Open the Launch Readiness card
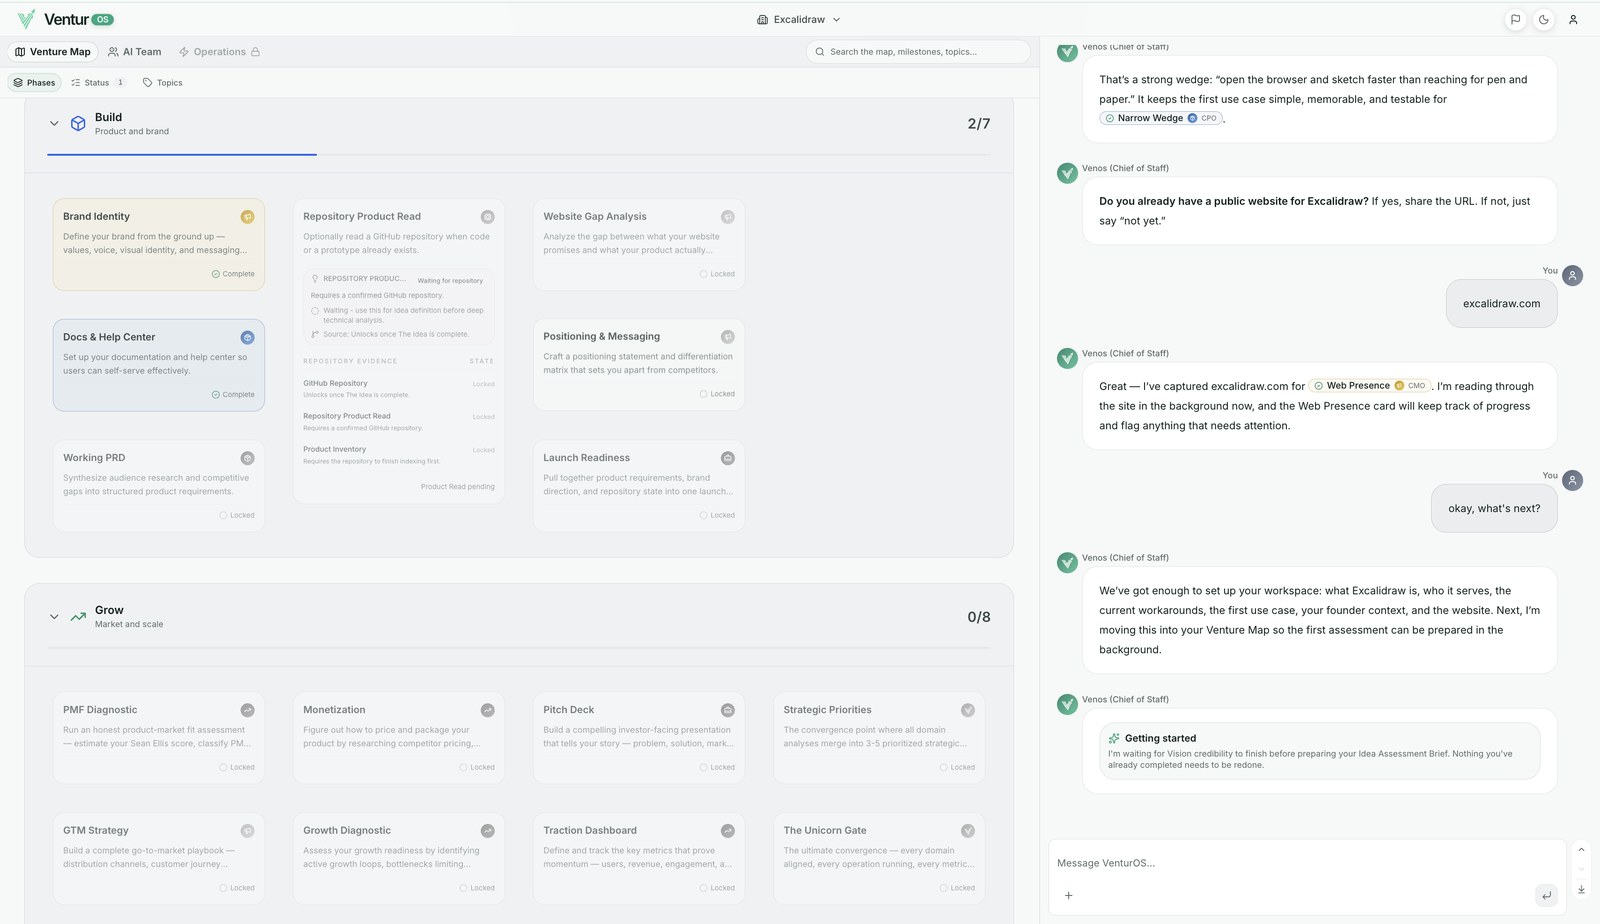 639,486
